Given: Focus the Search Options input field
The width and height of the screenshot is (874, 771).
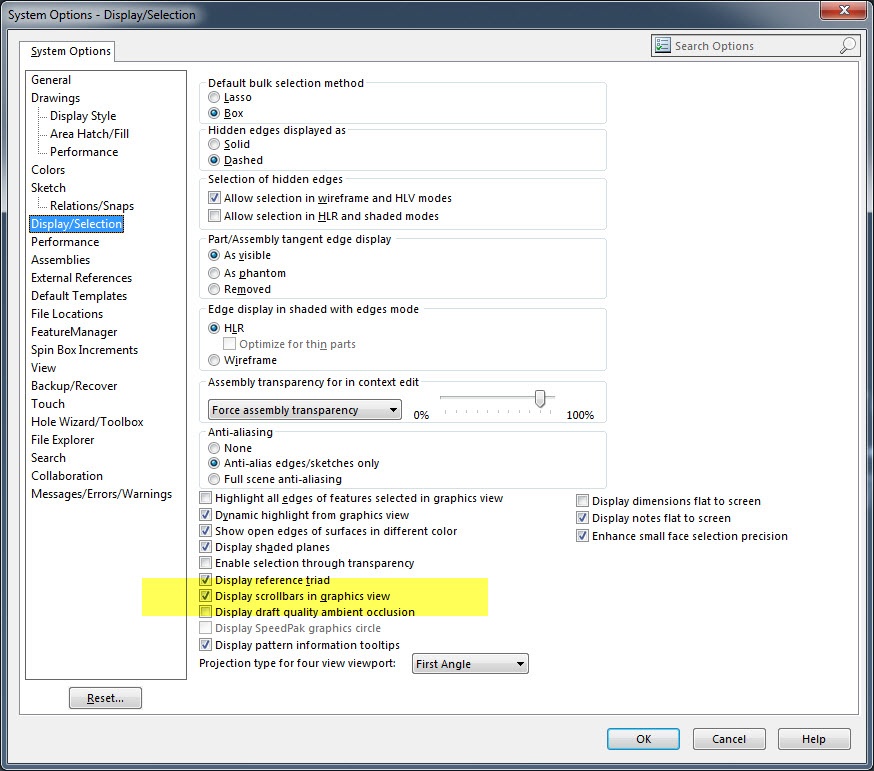Looking at the screenshot, I should pos(755,46).
